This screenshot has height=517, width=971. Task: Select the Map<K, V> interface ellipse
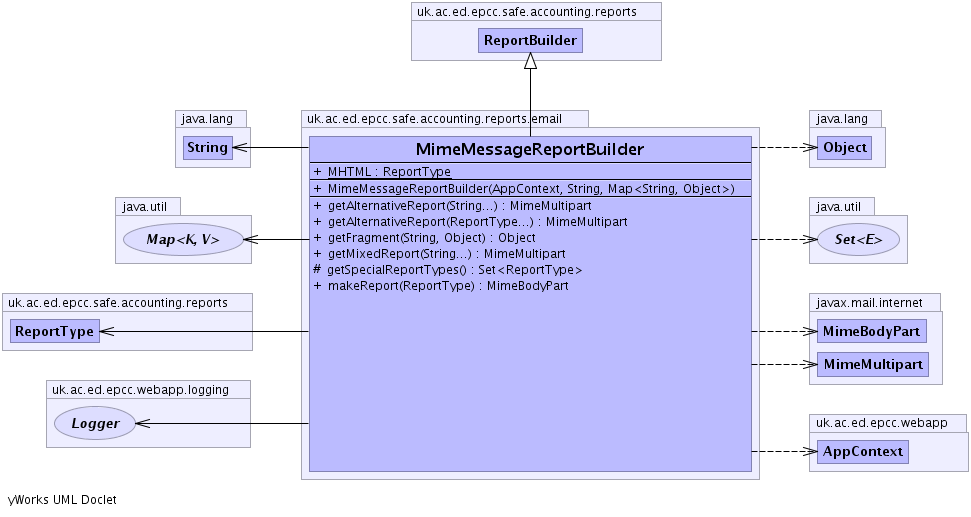tap(183, 240)
